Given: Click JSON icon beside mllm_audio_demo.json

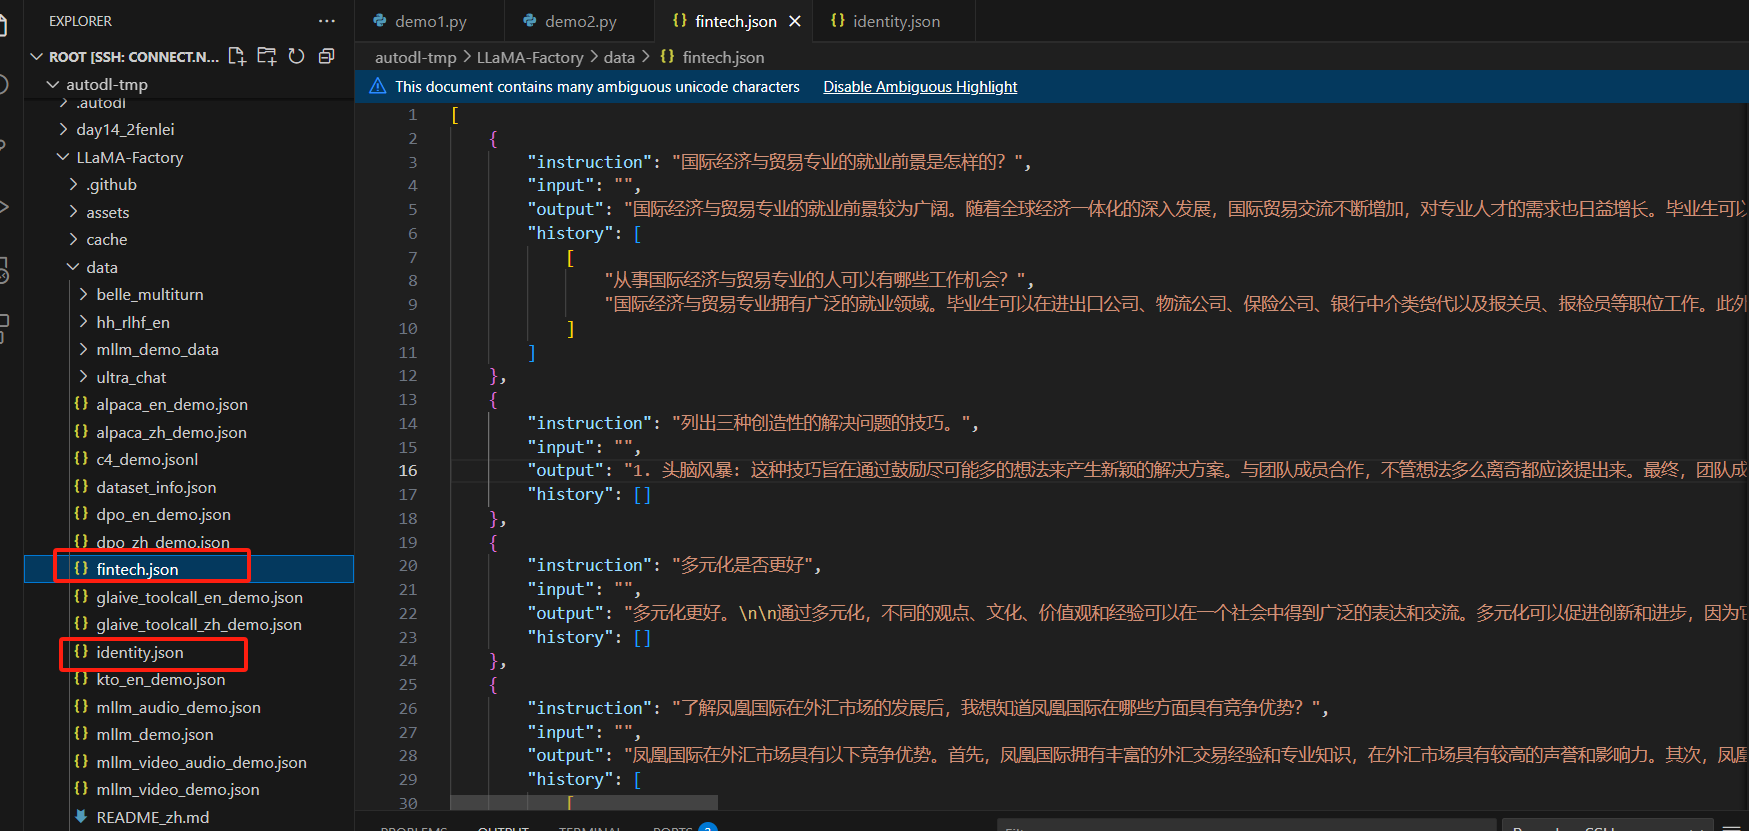Looking at the screenshot, I should pos(81,707).
